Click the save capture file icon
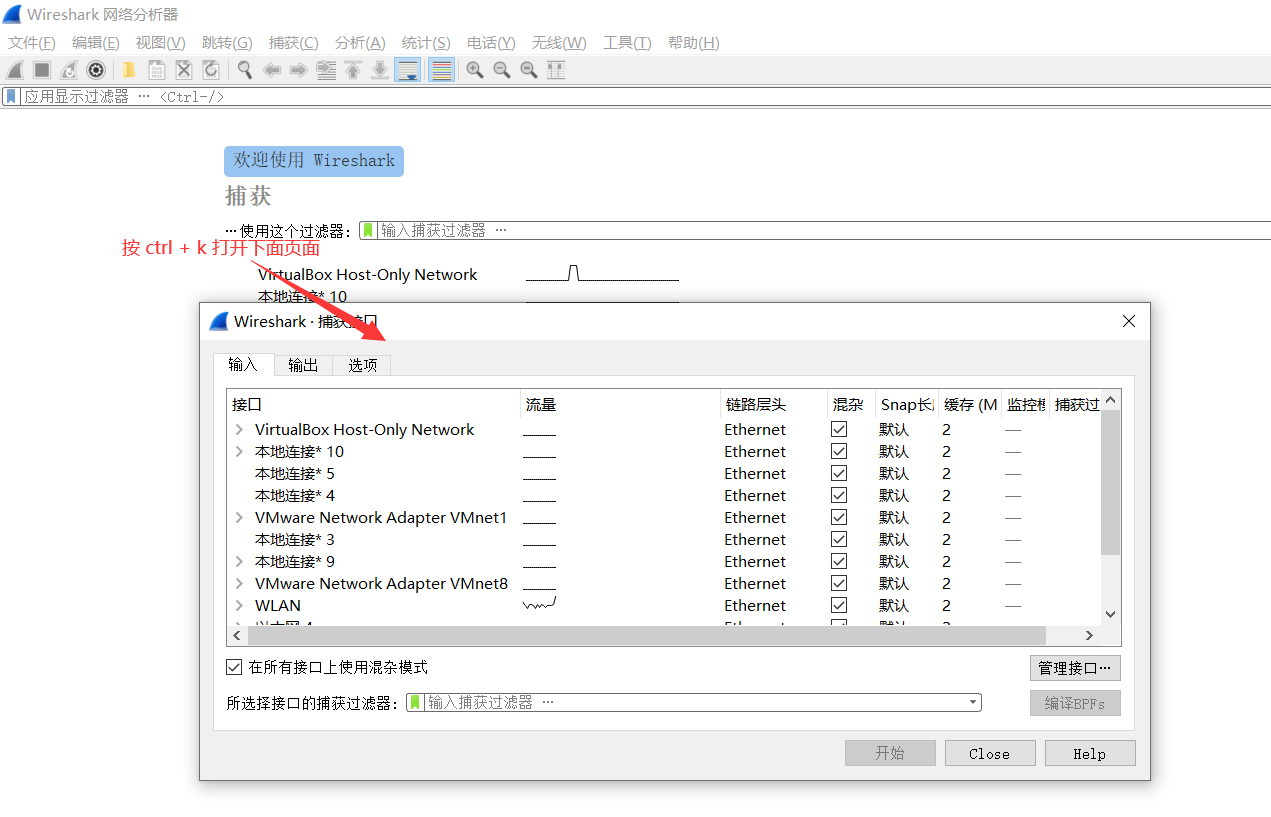1271x817 pixels. 157,70
